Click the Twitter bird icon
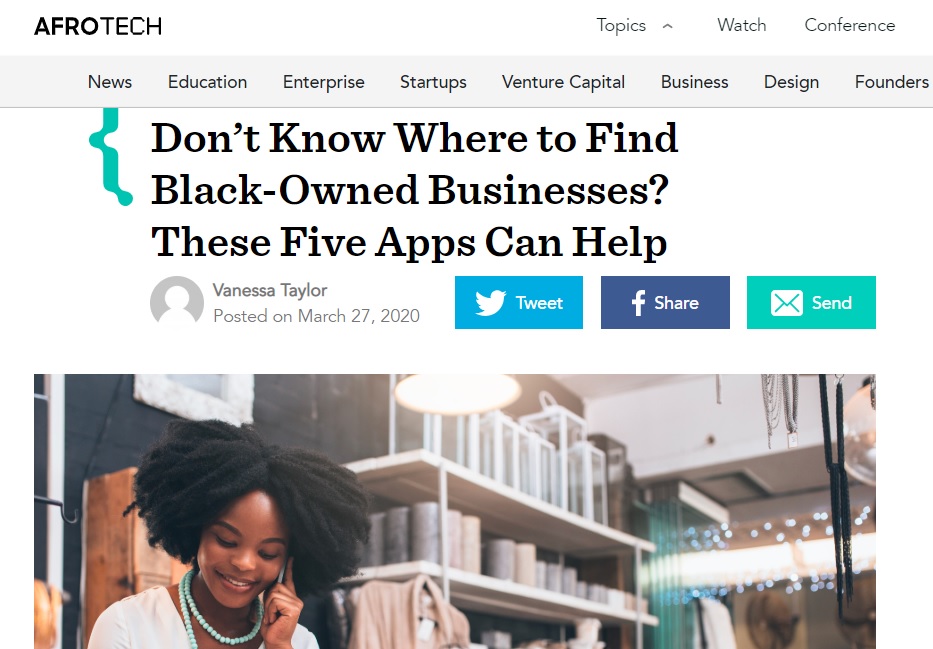933x649 pixels. coord(490,303)
